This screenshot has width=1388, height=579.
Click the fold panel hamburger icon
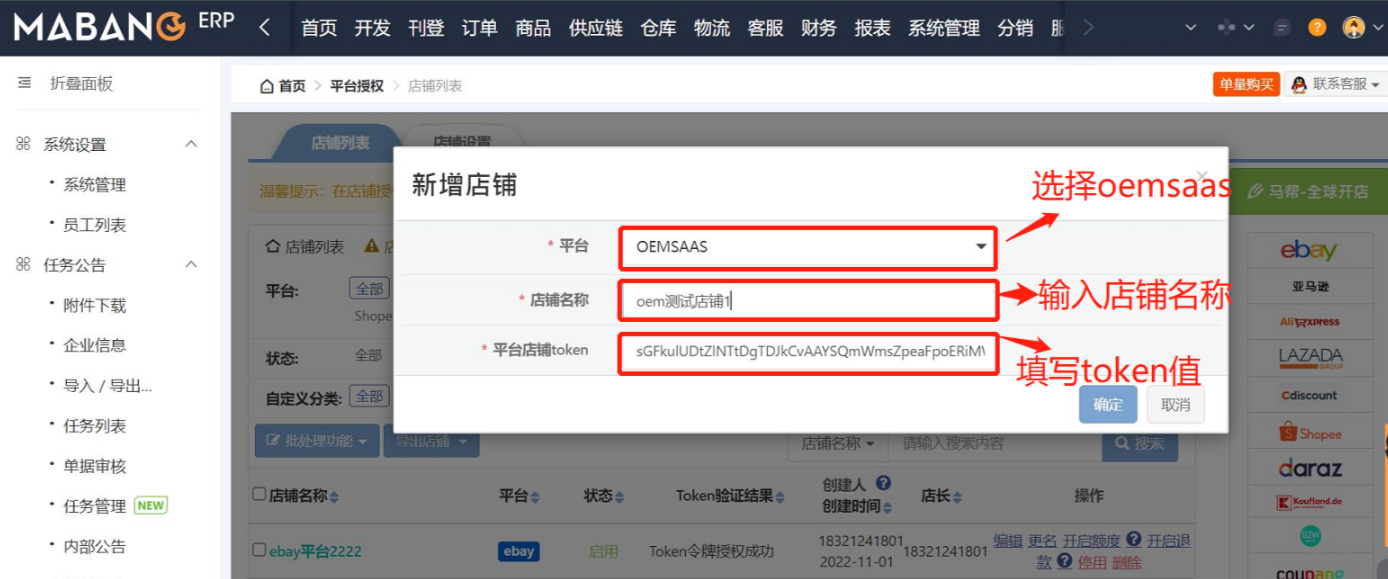[24, 84]
